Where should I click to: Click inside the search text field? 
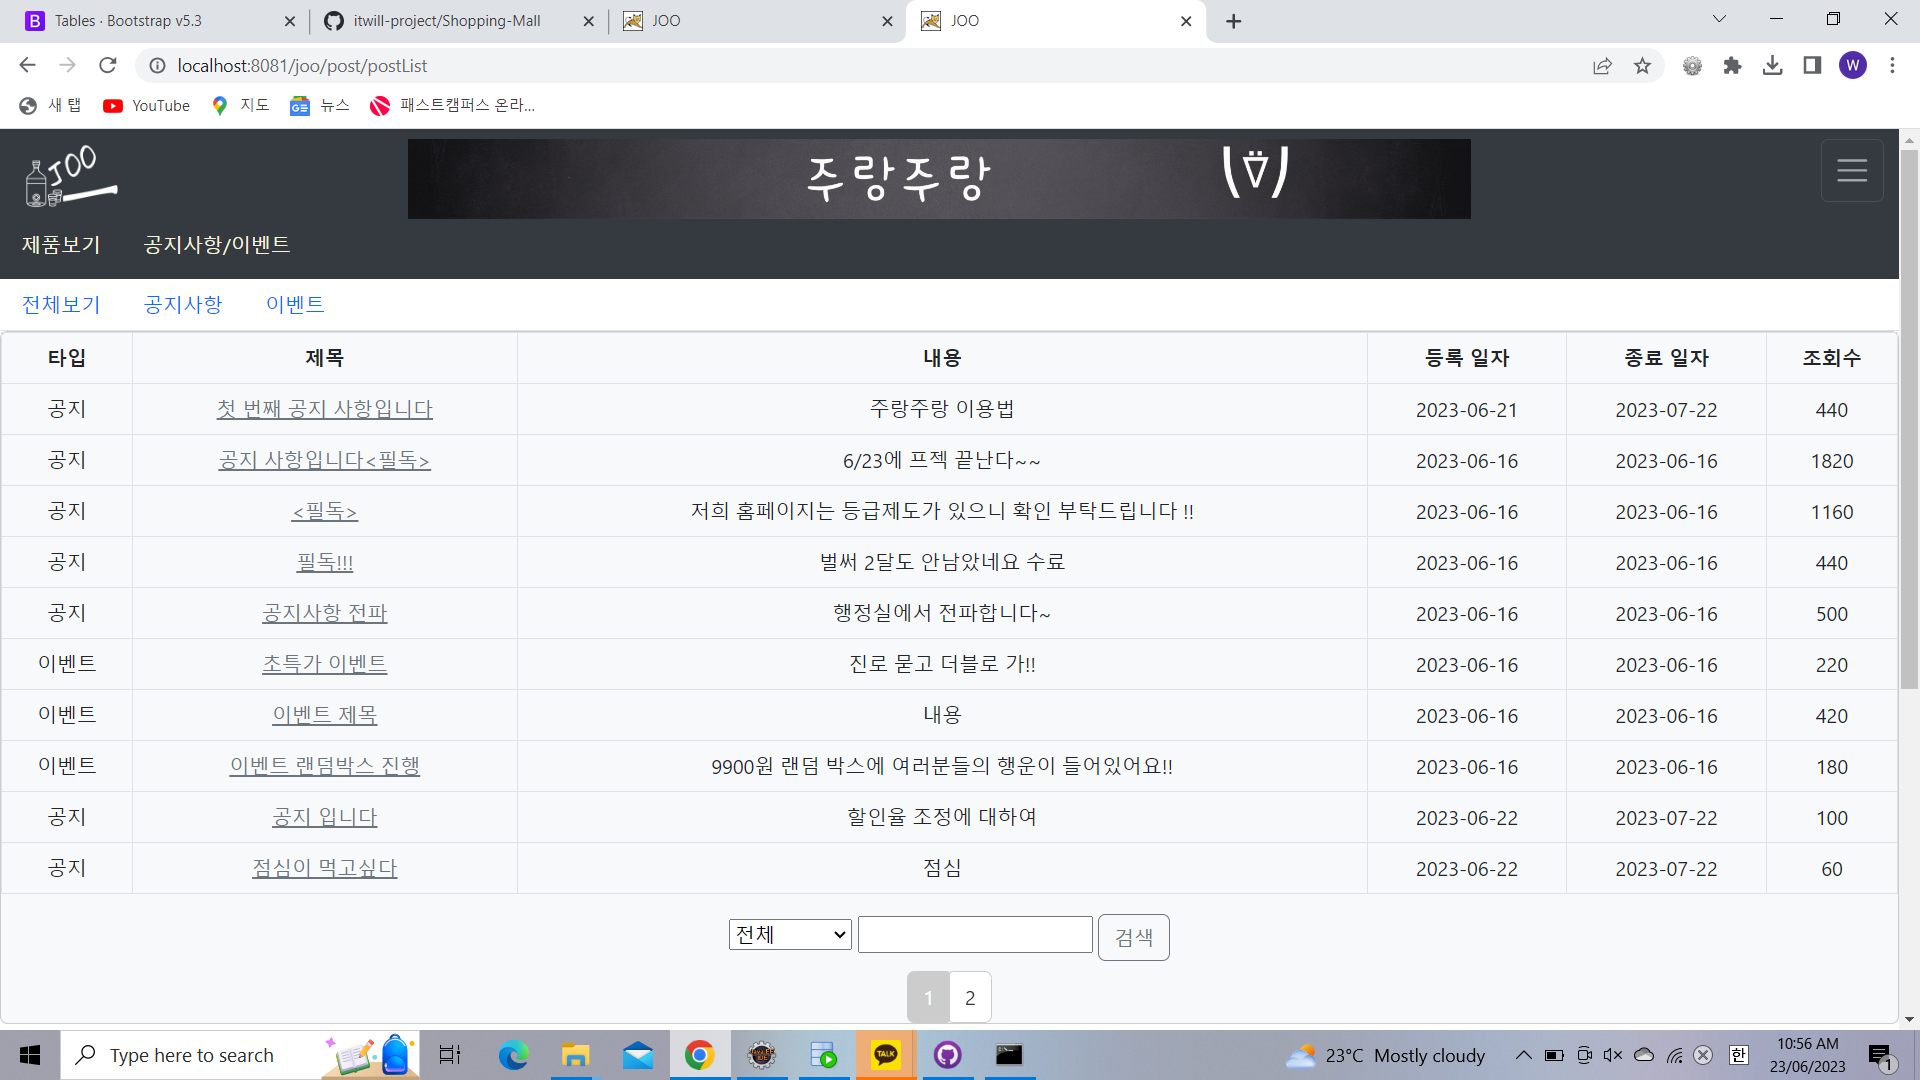975,934
